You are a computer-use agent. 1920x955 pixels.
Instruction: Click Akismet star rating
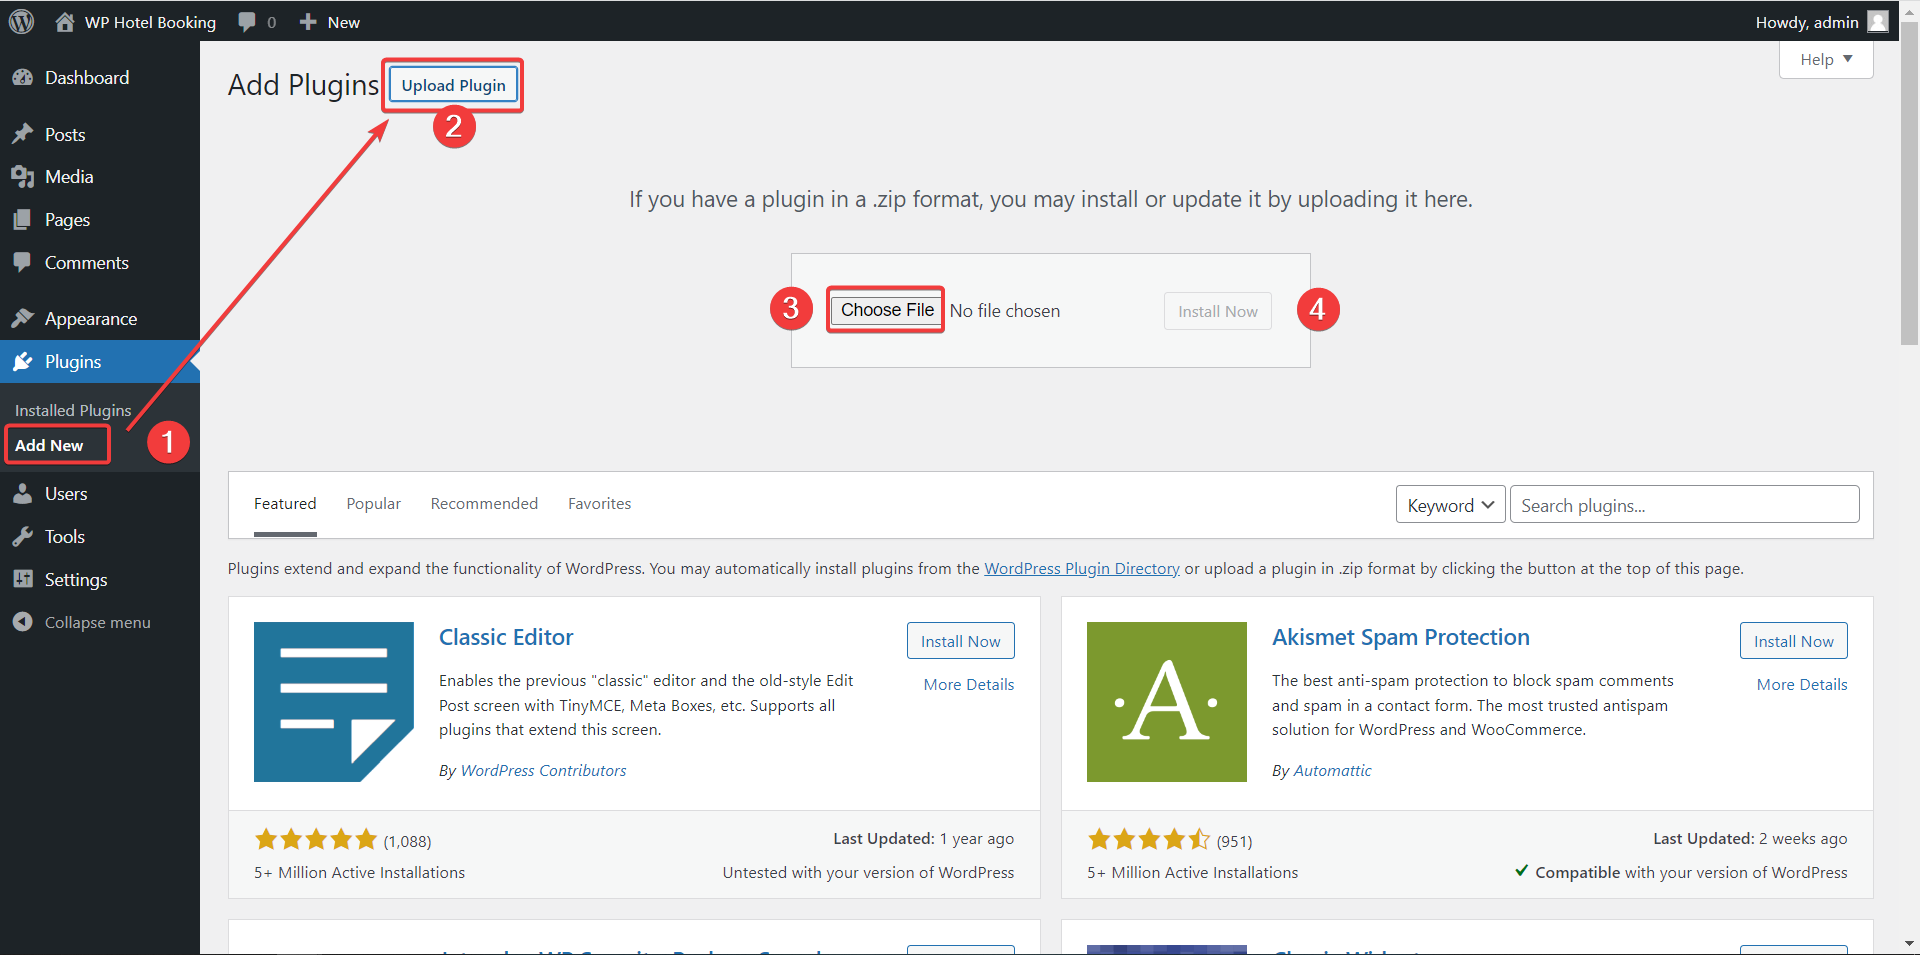click(x=1149, y=839)
